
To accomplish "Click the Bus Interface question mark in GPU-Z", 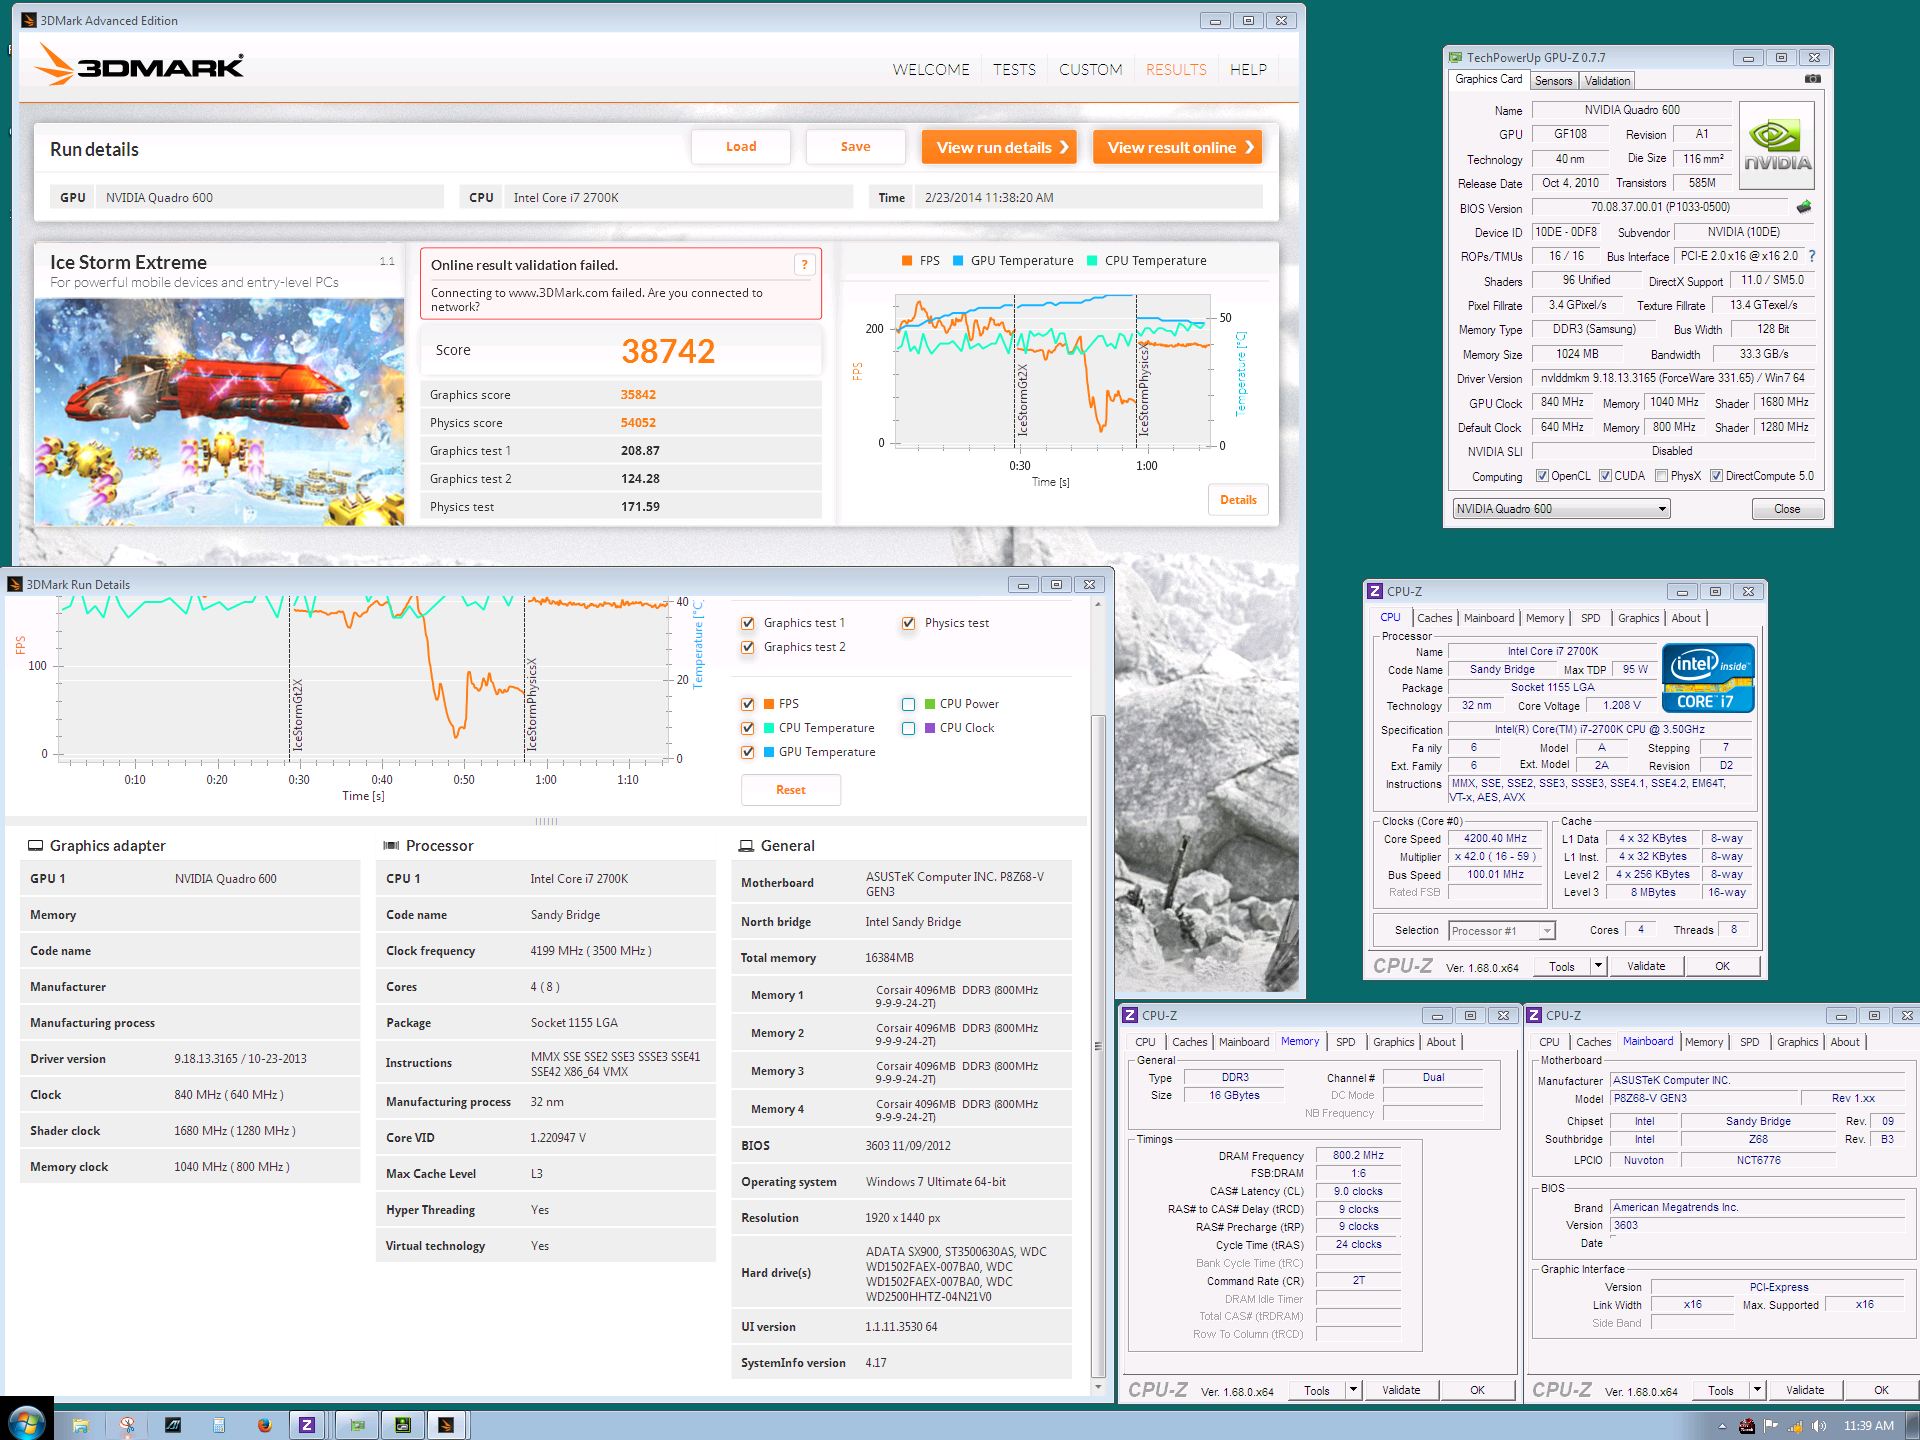I will click(x=1812, y=256).
